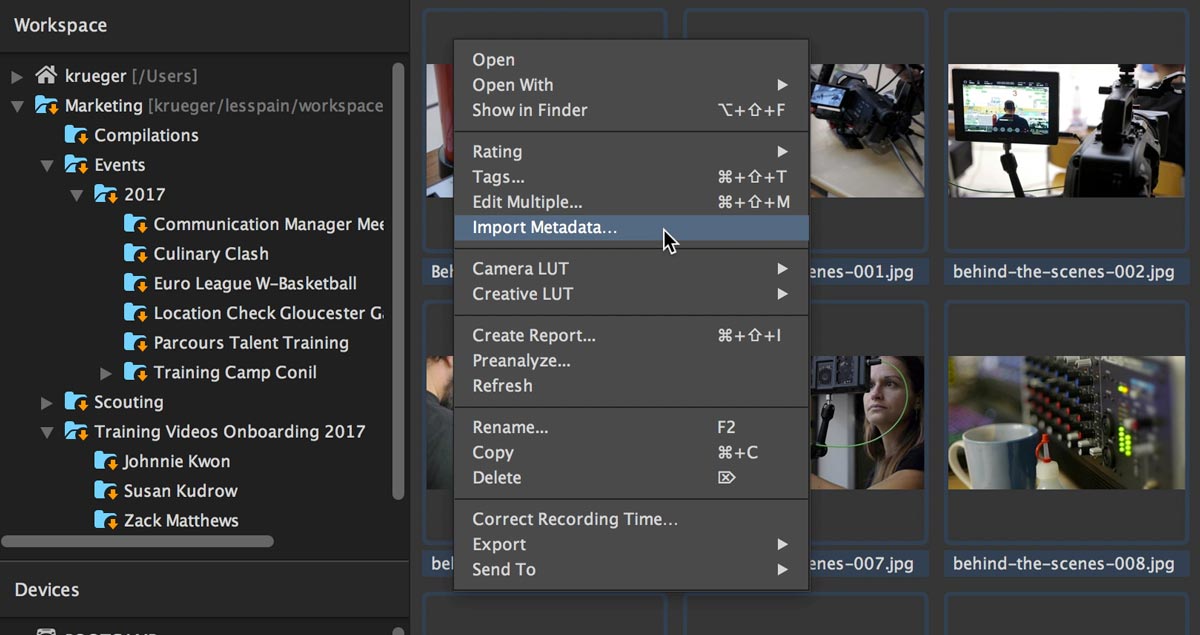
Task: Click the Devices panel header
Action: (x=204, y=590)
